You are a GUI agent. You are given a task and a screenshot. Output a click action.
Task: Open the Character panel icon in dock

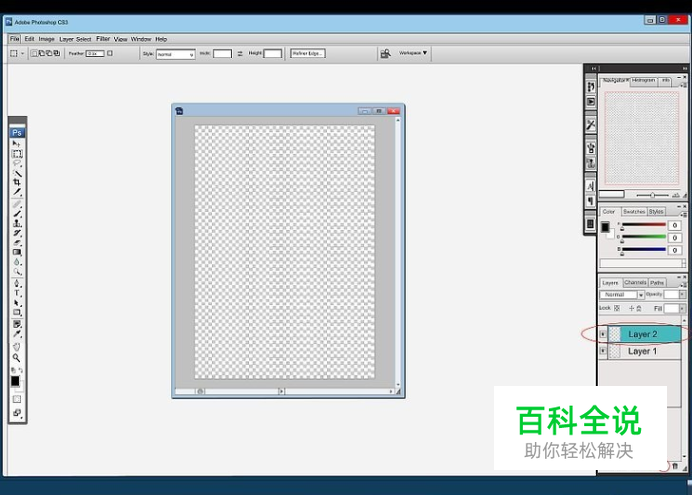590,186
